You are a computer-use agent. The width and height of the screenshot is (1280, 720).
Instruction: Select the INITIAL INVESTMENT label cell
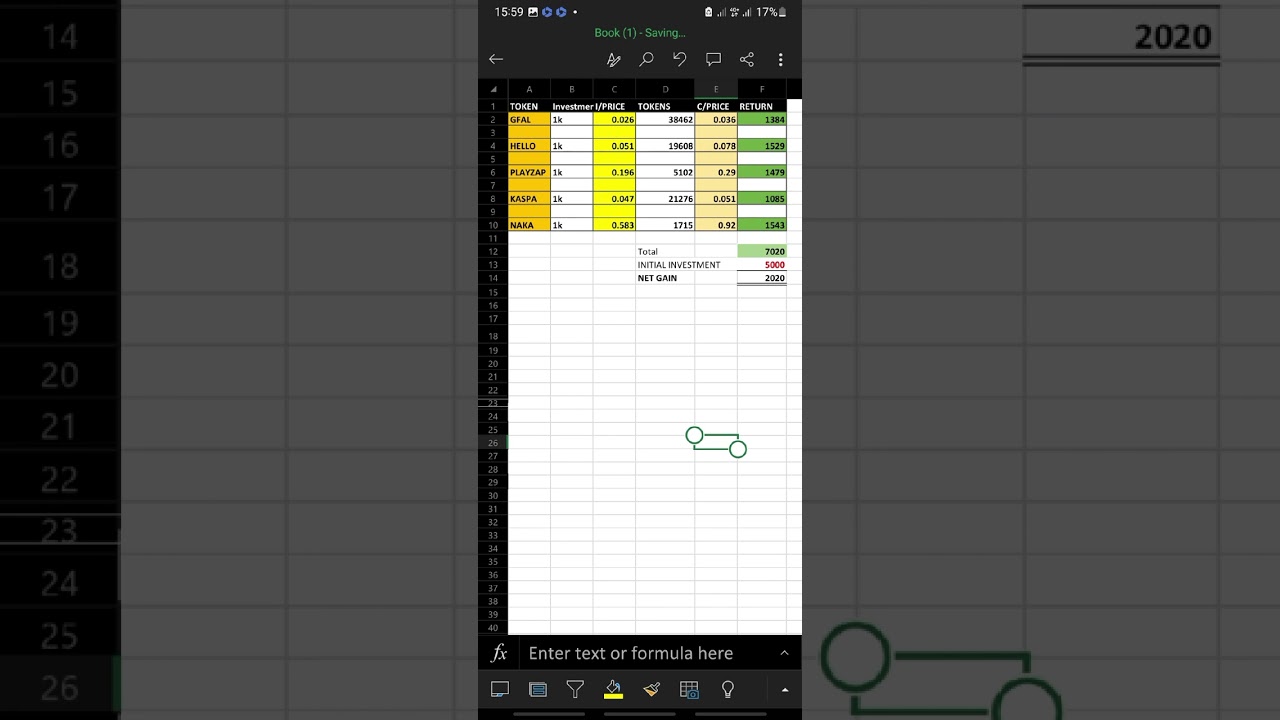coord(679,265)
